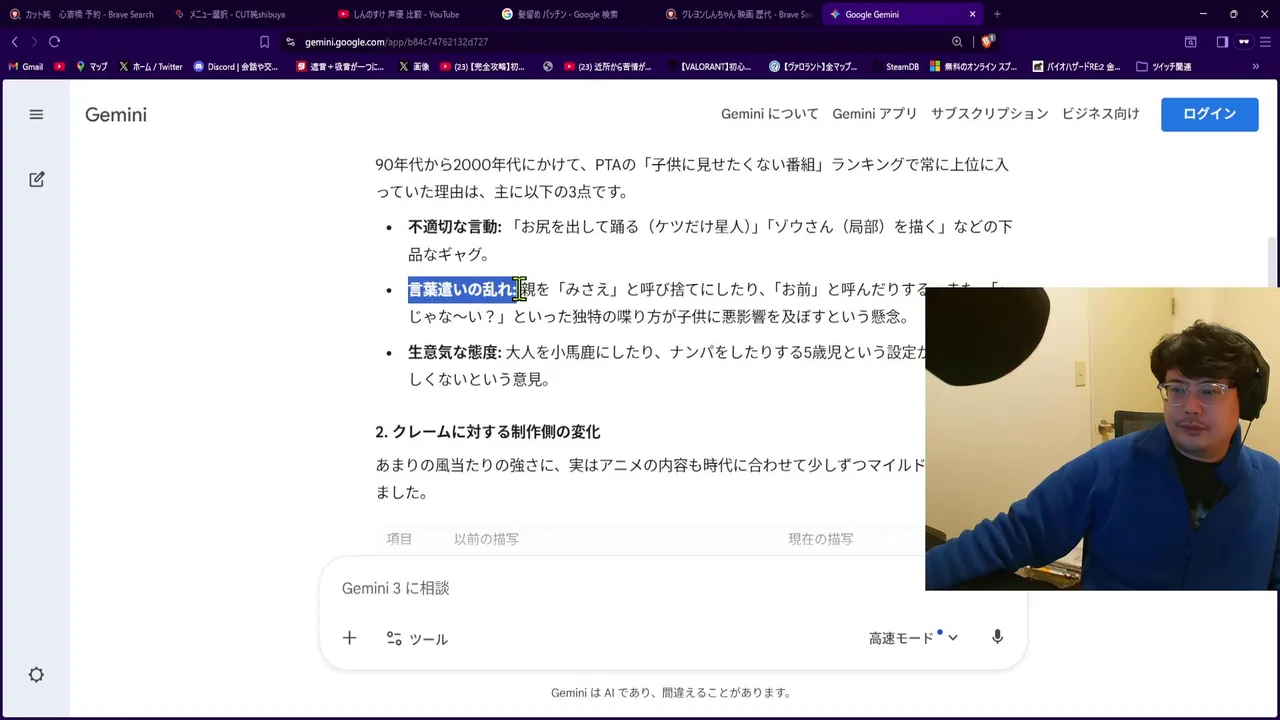
Task: Click the zoom magnifier icon in address bar
Action: tap(957, 42)
